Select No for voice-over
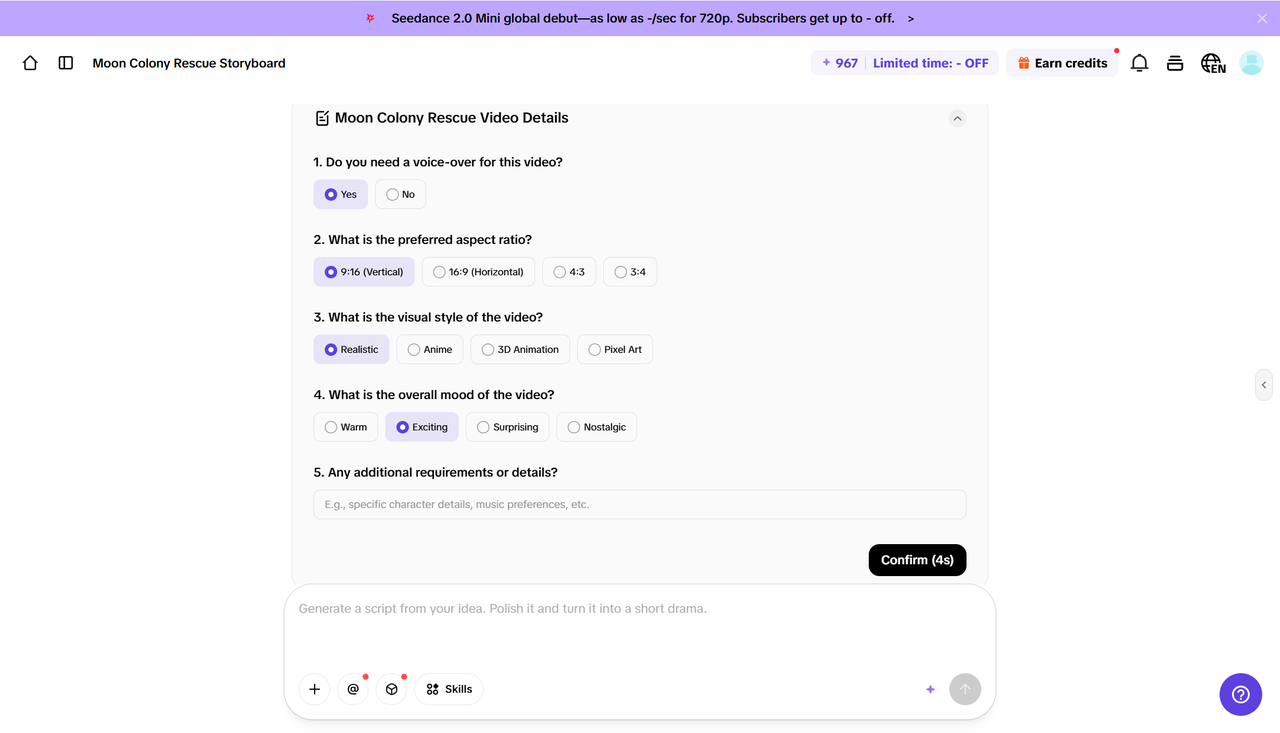Screen dimensions: 1280x733 pyautogui.click(x=400, y=194)
